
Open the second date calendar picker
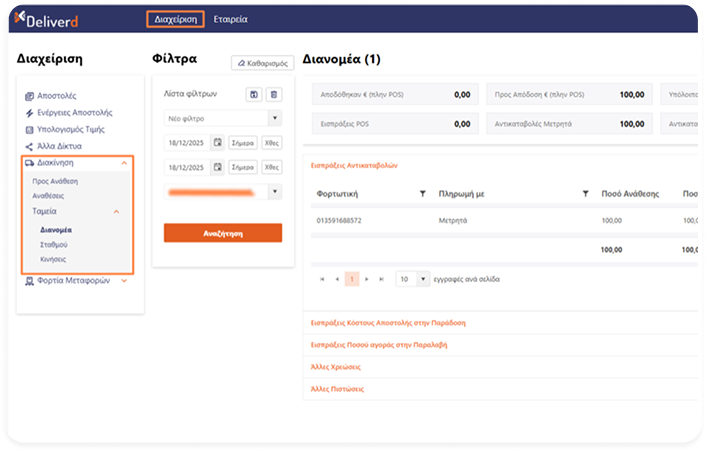coord(218,167)
